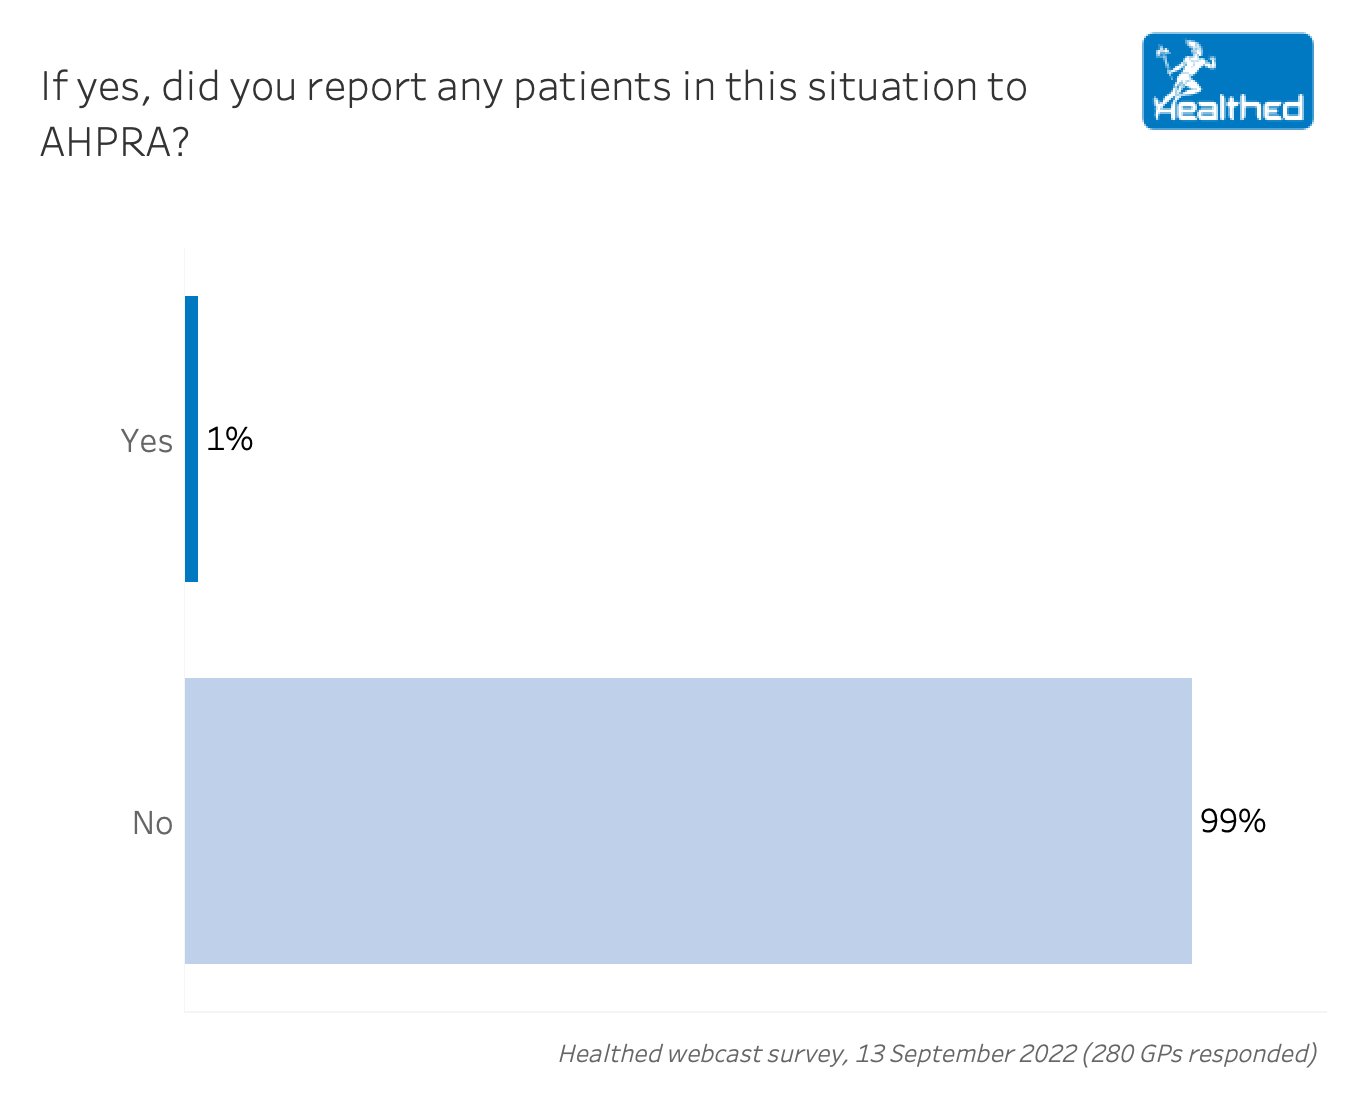The width and height of the screenshot is (1350, 1100).
Task: Select the light blue No bar
Action: [x=688, y=820]
